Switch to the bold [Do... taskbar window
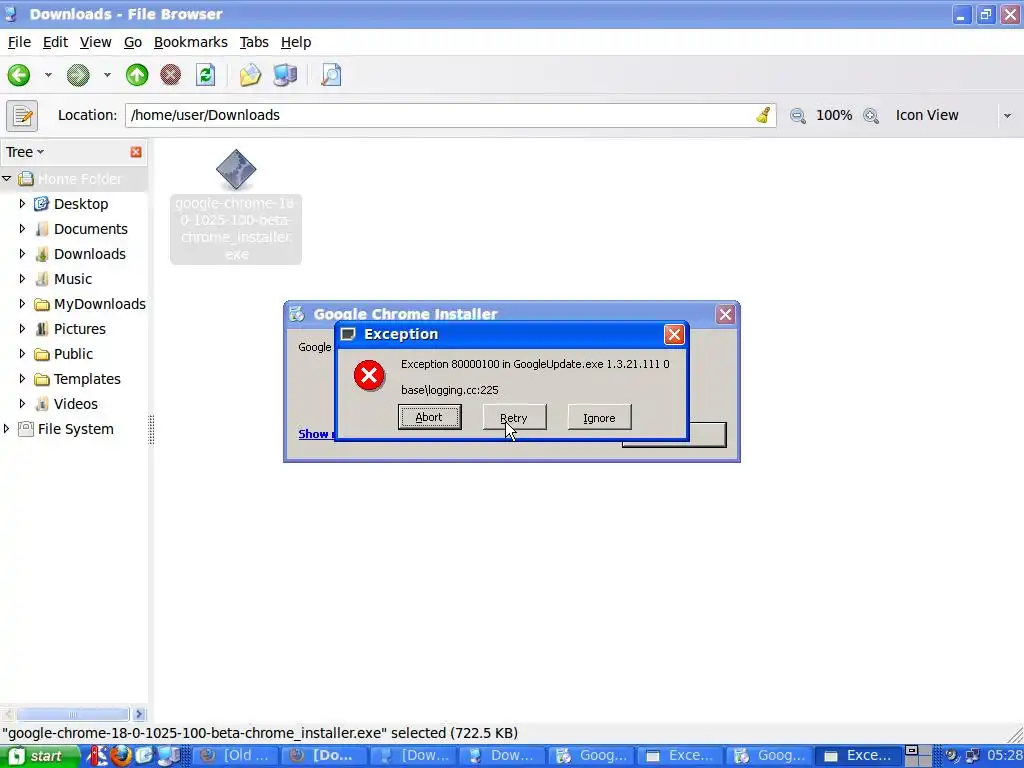1024x768 pixels. tap(325, 756)
